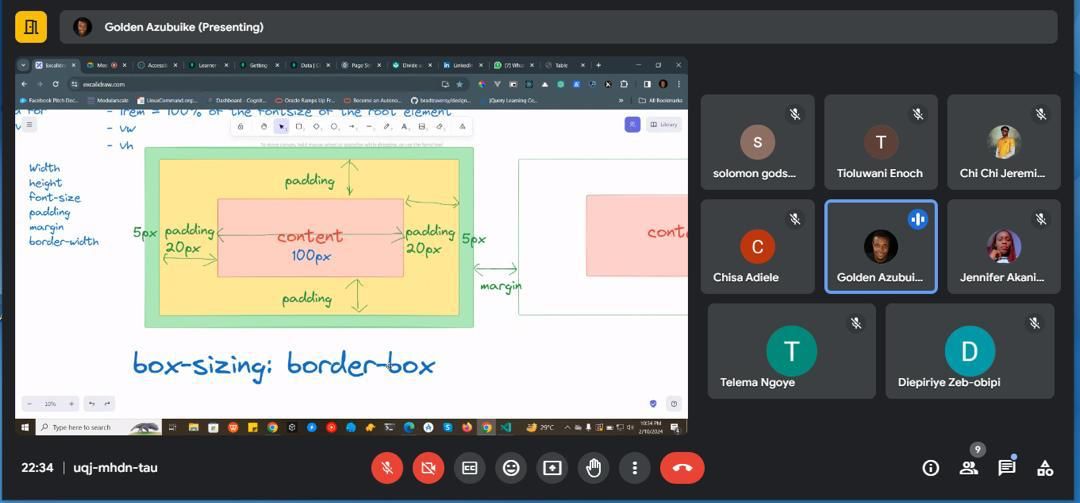Click the presenter name Golden Azubuike (Presenting)
This screenshot has width=1080, height=503.
184,27
